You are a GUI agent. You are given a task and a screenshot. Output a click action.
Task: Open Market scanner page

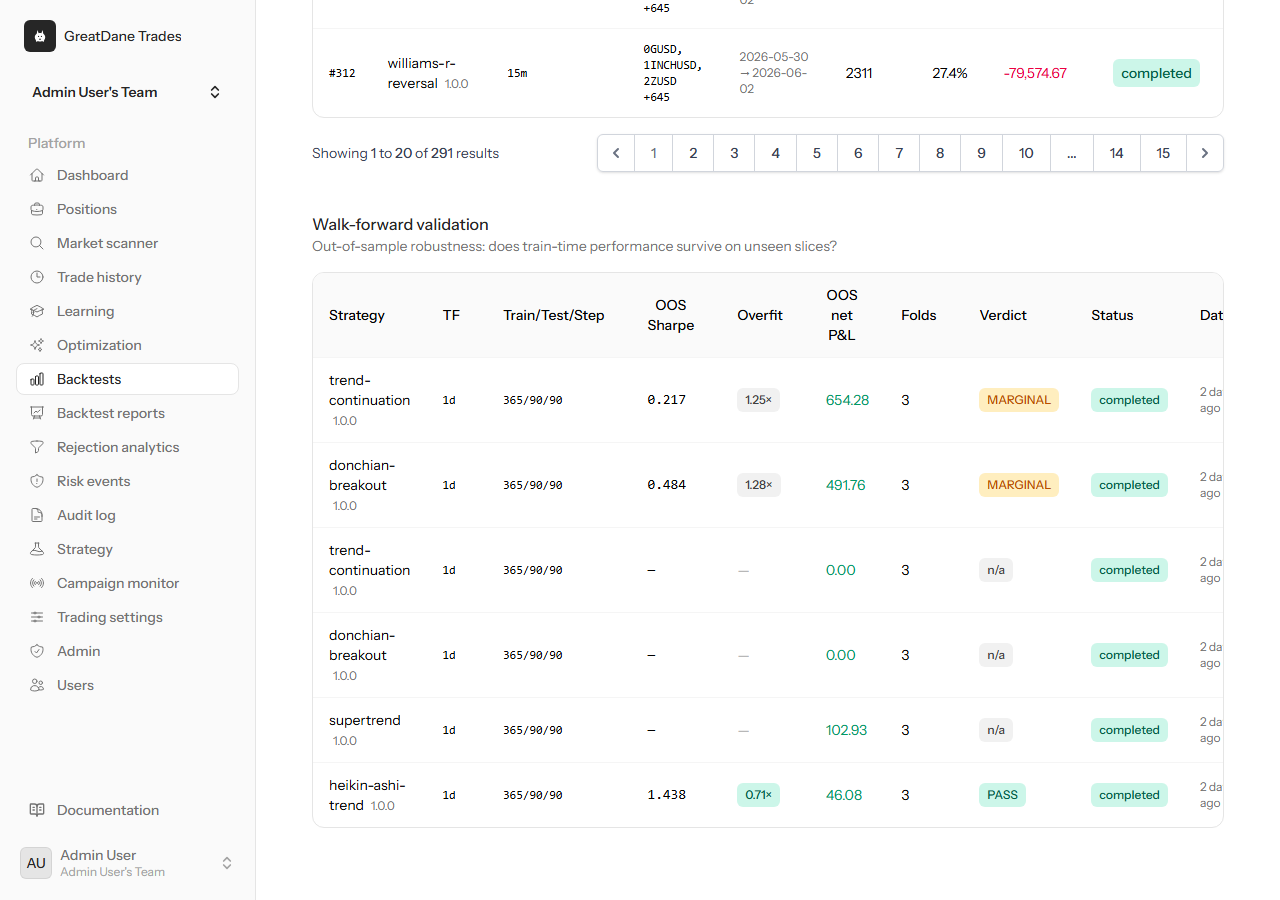coord(127,243)
